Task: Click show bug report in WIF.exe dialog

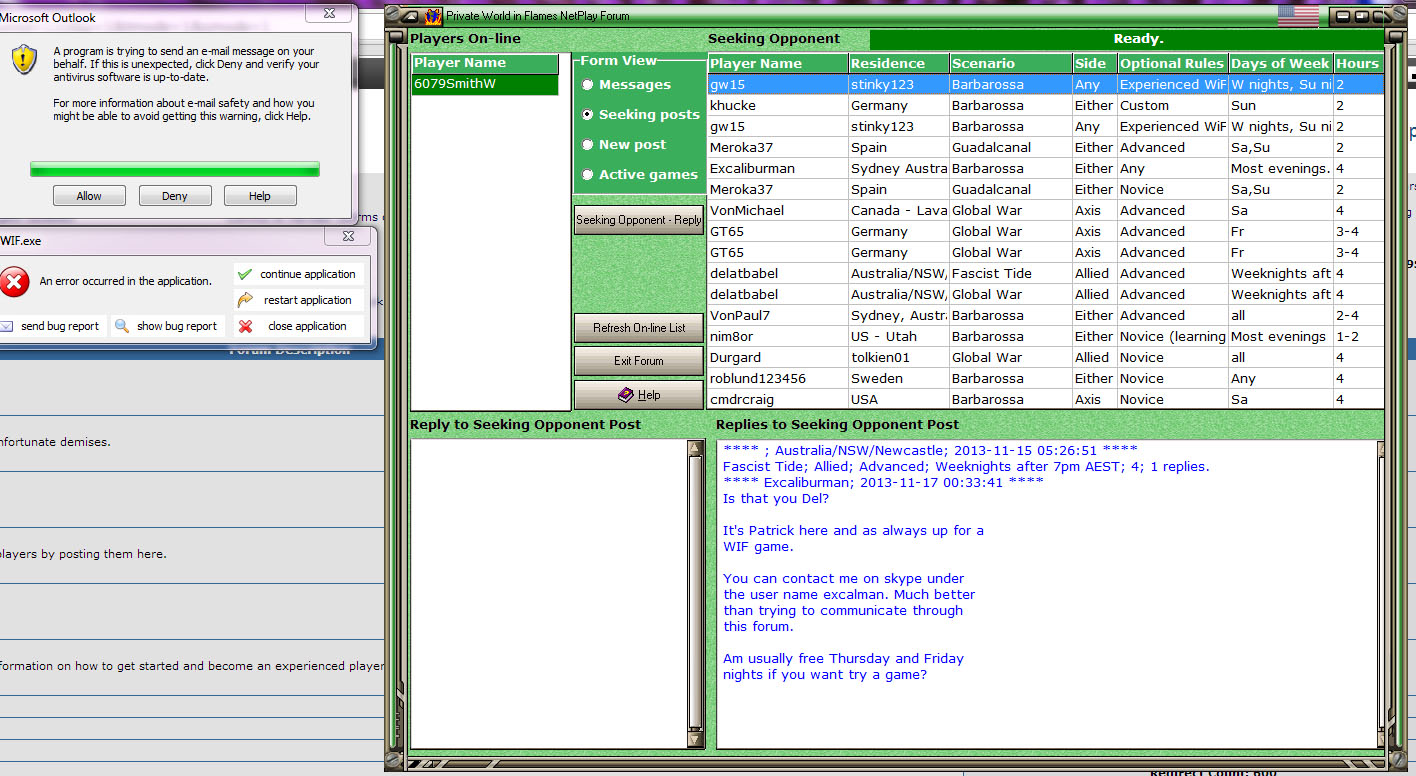Action: [167, 326]
